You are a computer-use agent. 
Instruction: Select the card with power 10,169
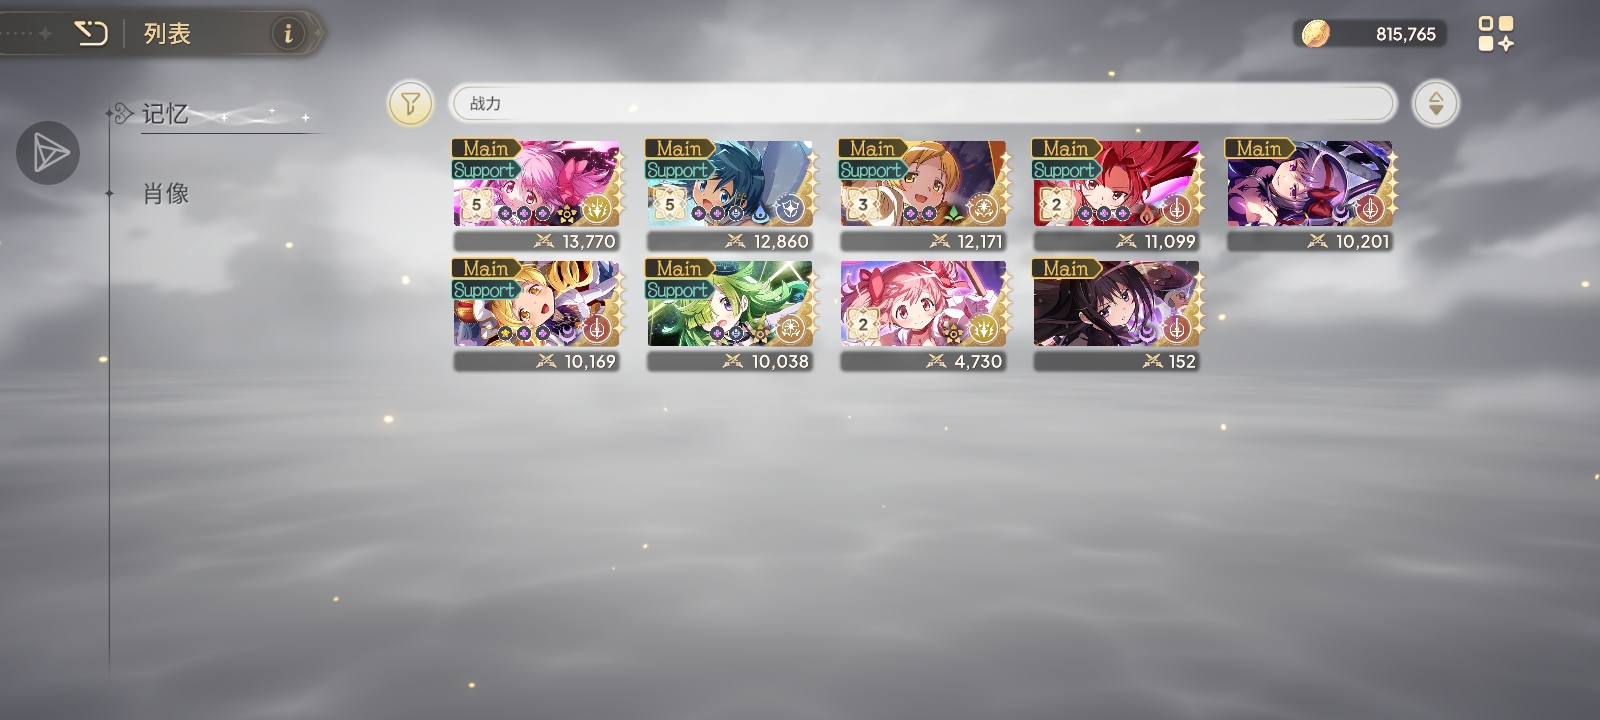pyautogui.click(x=537, y=315)
